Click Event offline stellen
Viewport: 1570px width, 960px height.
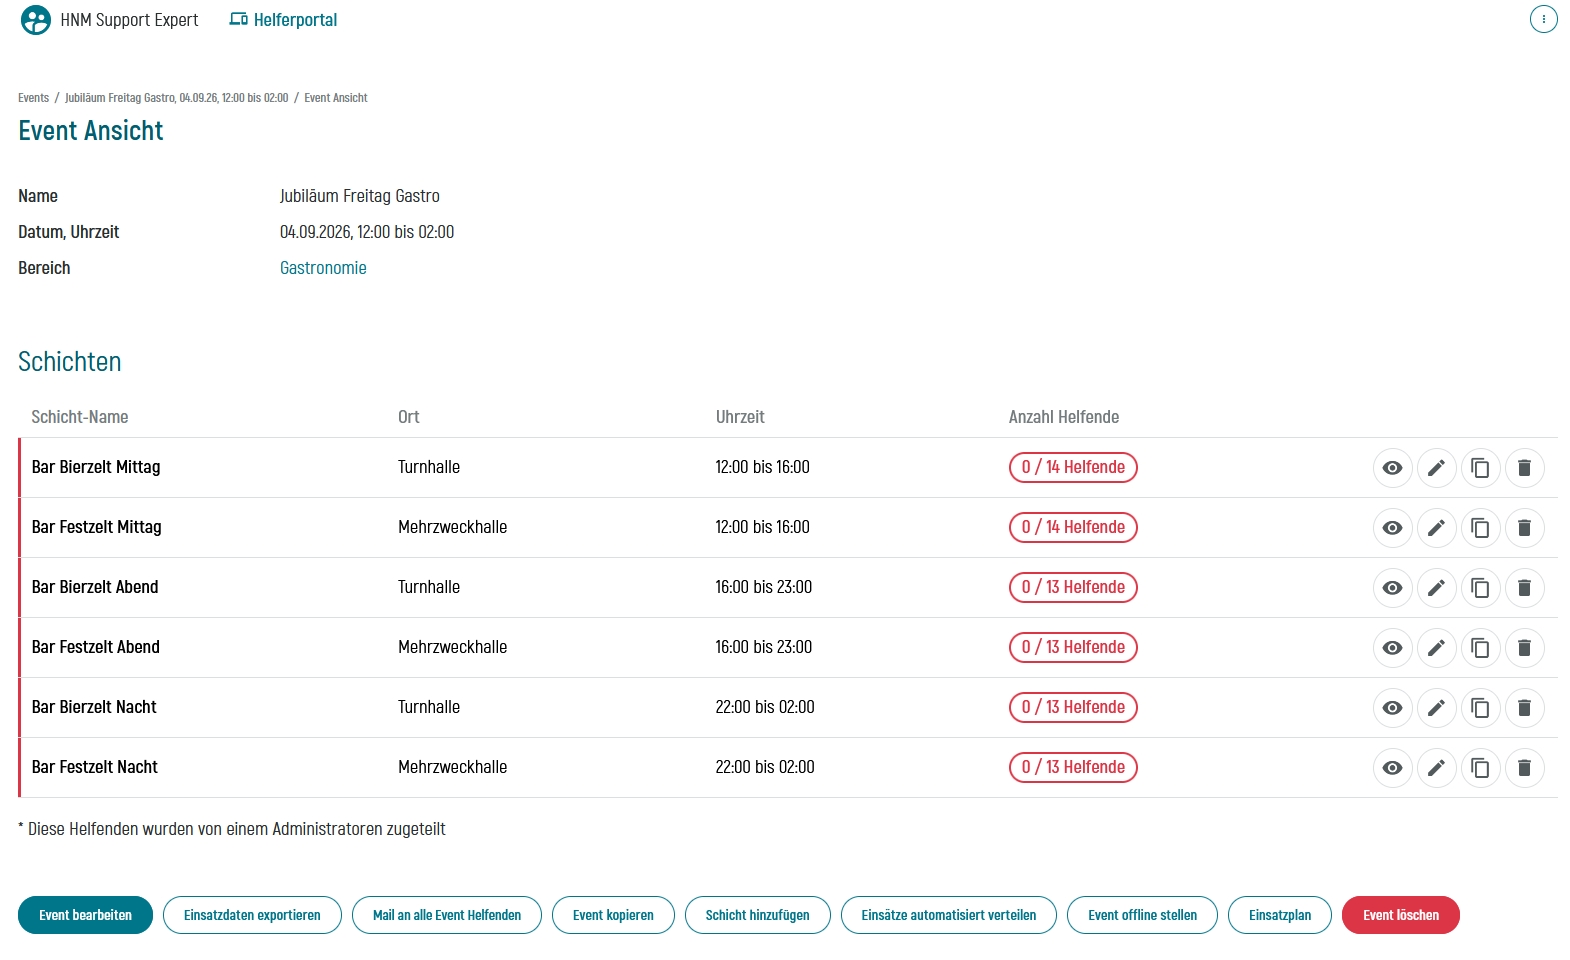pos(1142,915)
